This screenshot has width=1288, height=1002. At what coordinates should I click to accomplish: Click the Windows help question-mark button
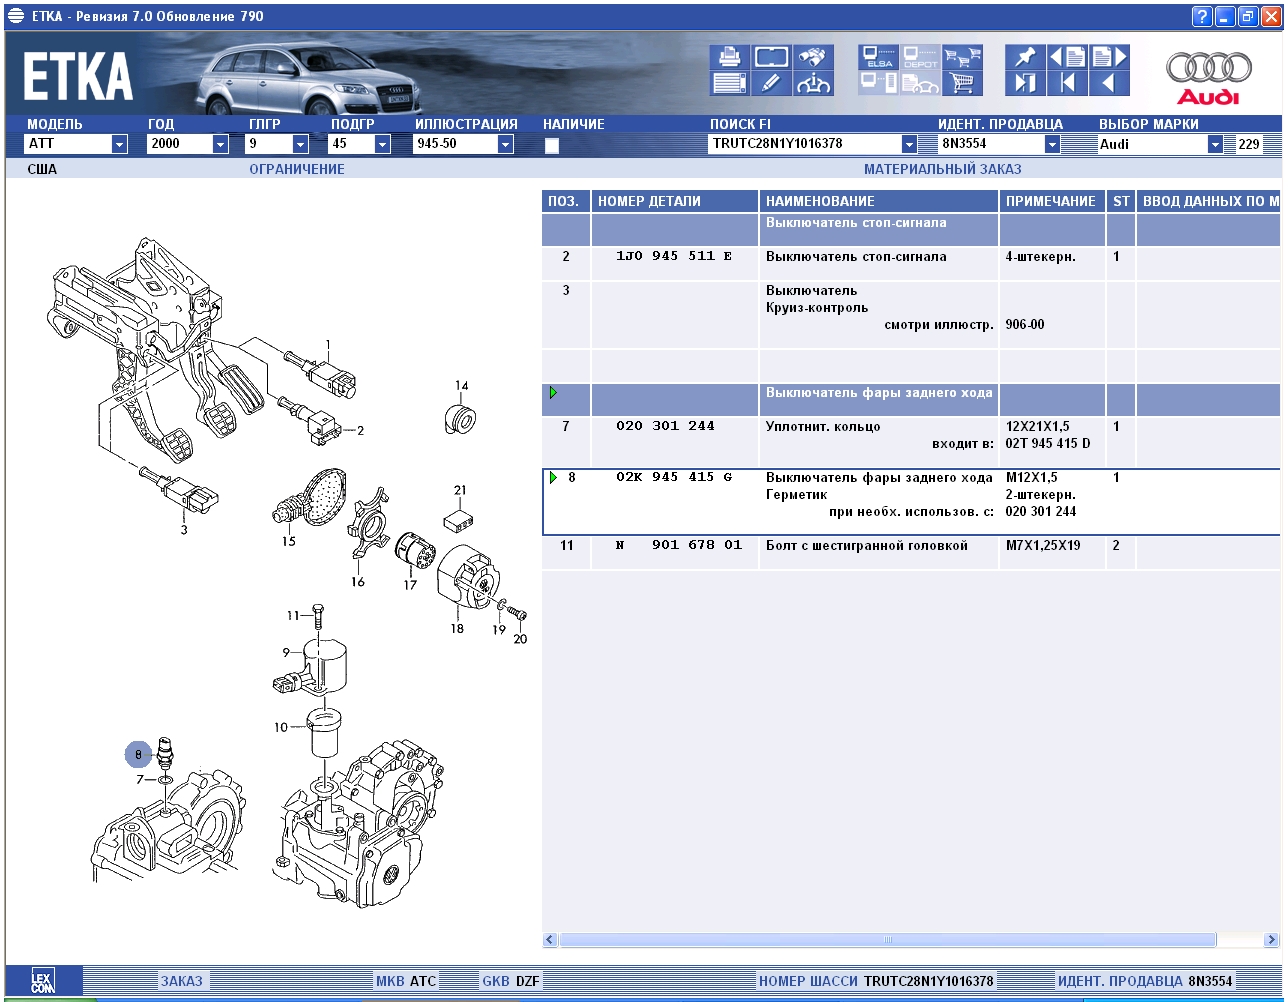(1202, 17)
